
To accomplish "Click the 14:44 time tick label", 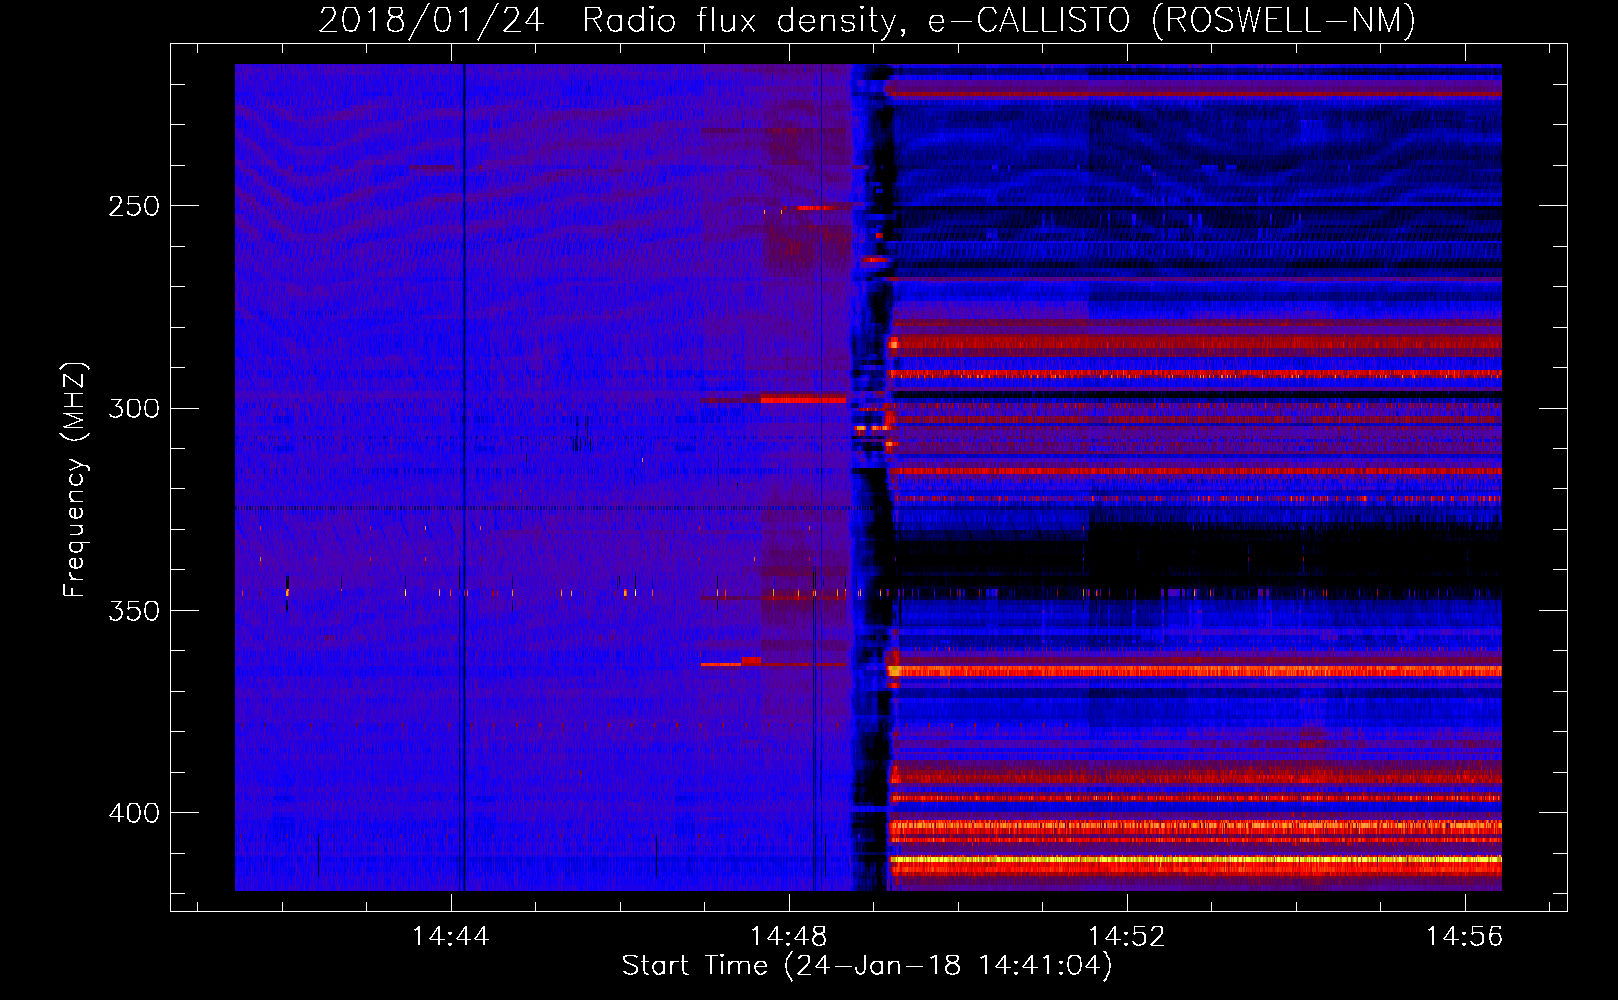I will (x=451, y=936).
